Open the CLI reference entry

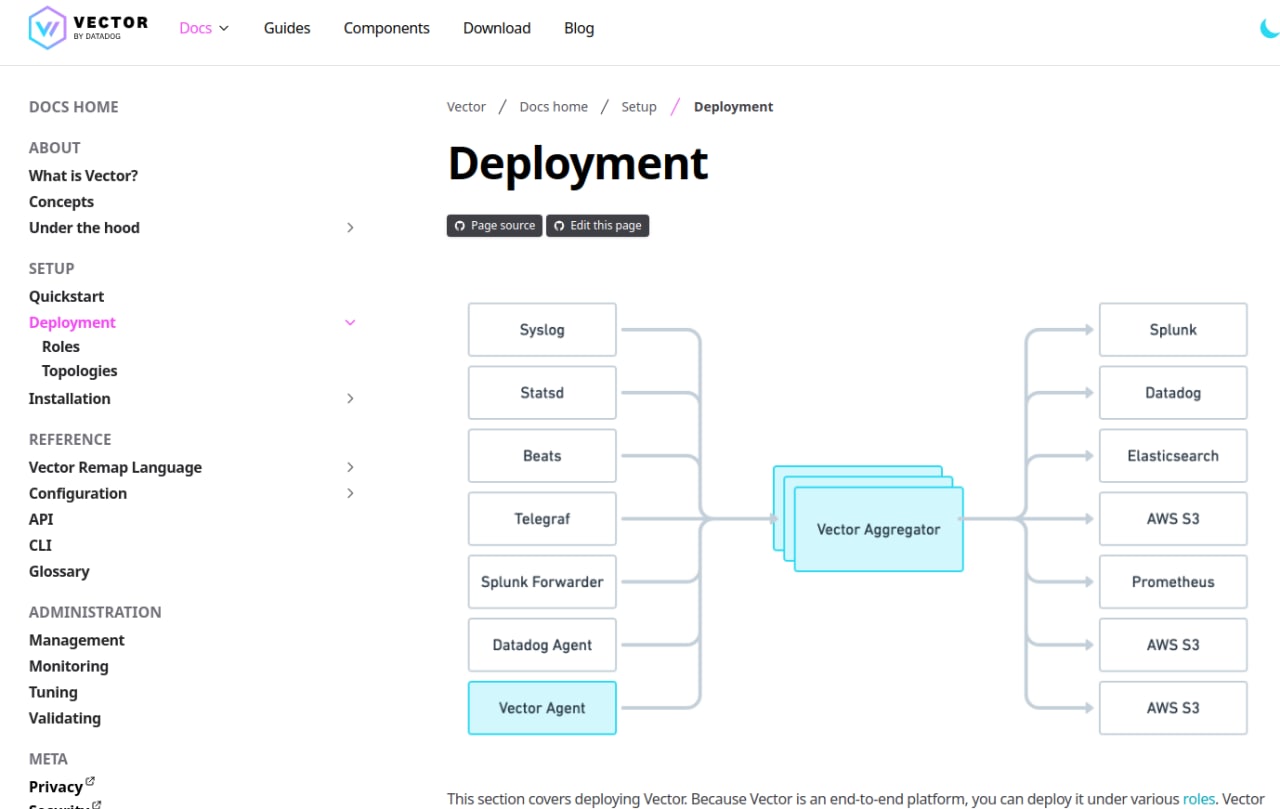point(40,546)
